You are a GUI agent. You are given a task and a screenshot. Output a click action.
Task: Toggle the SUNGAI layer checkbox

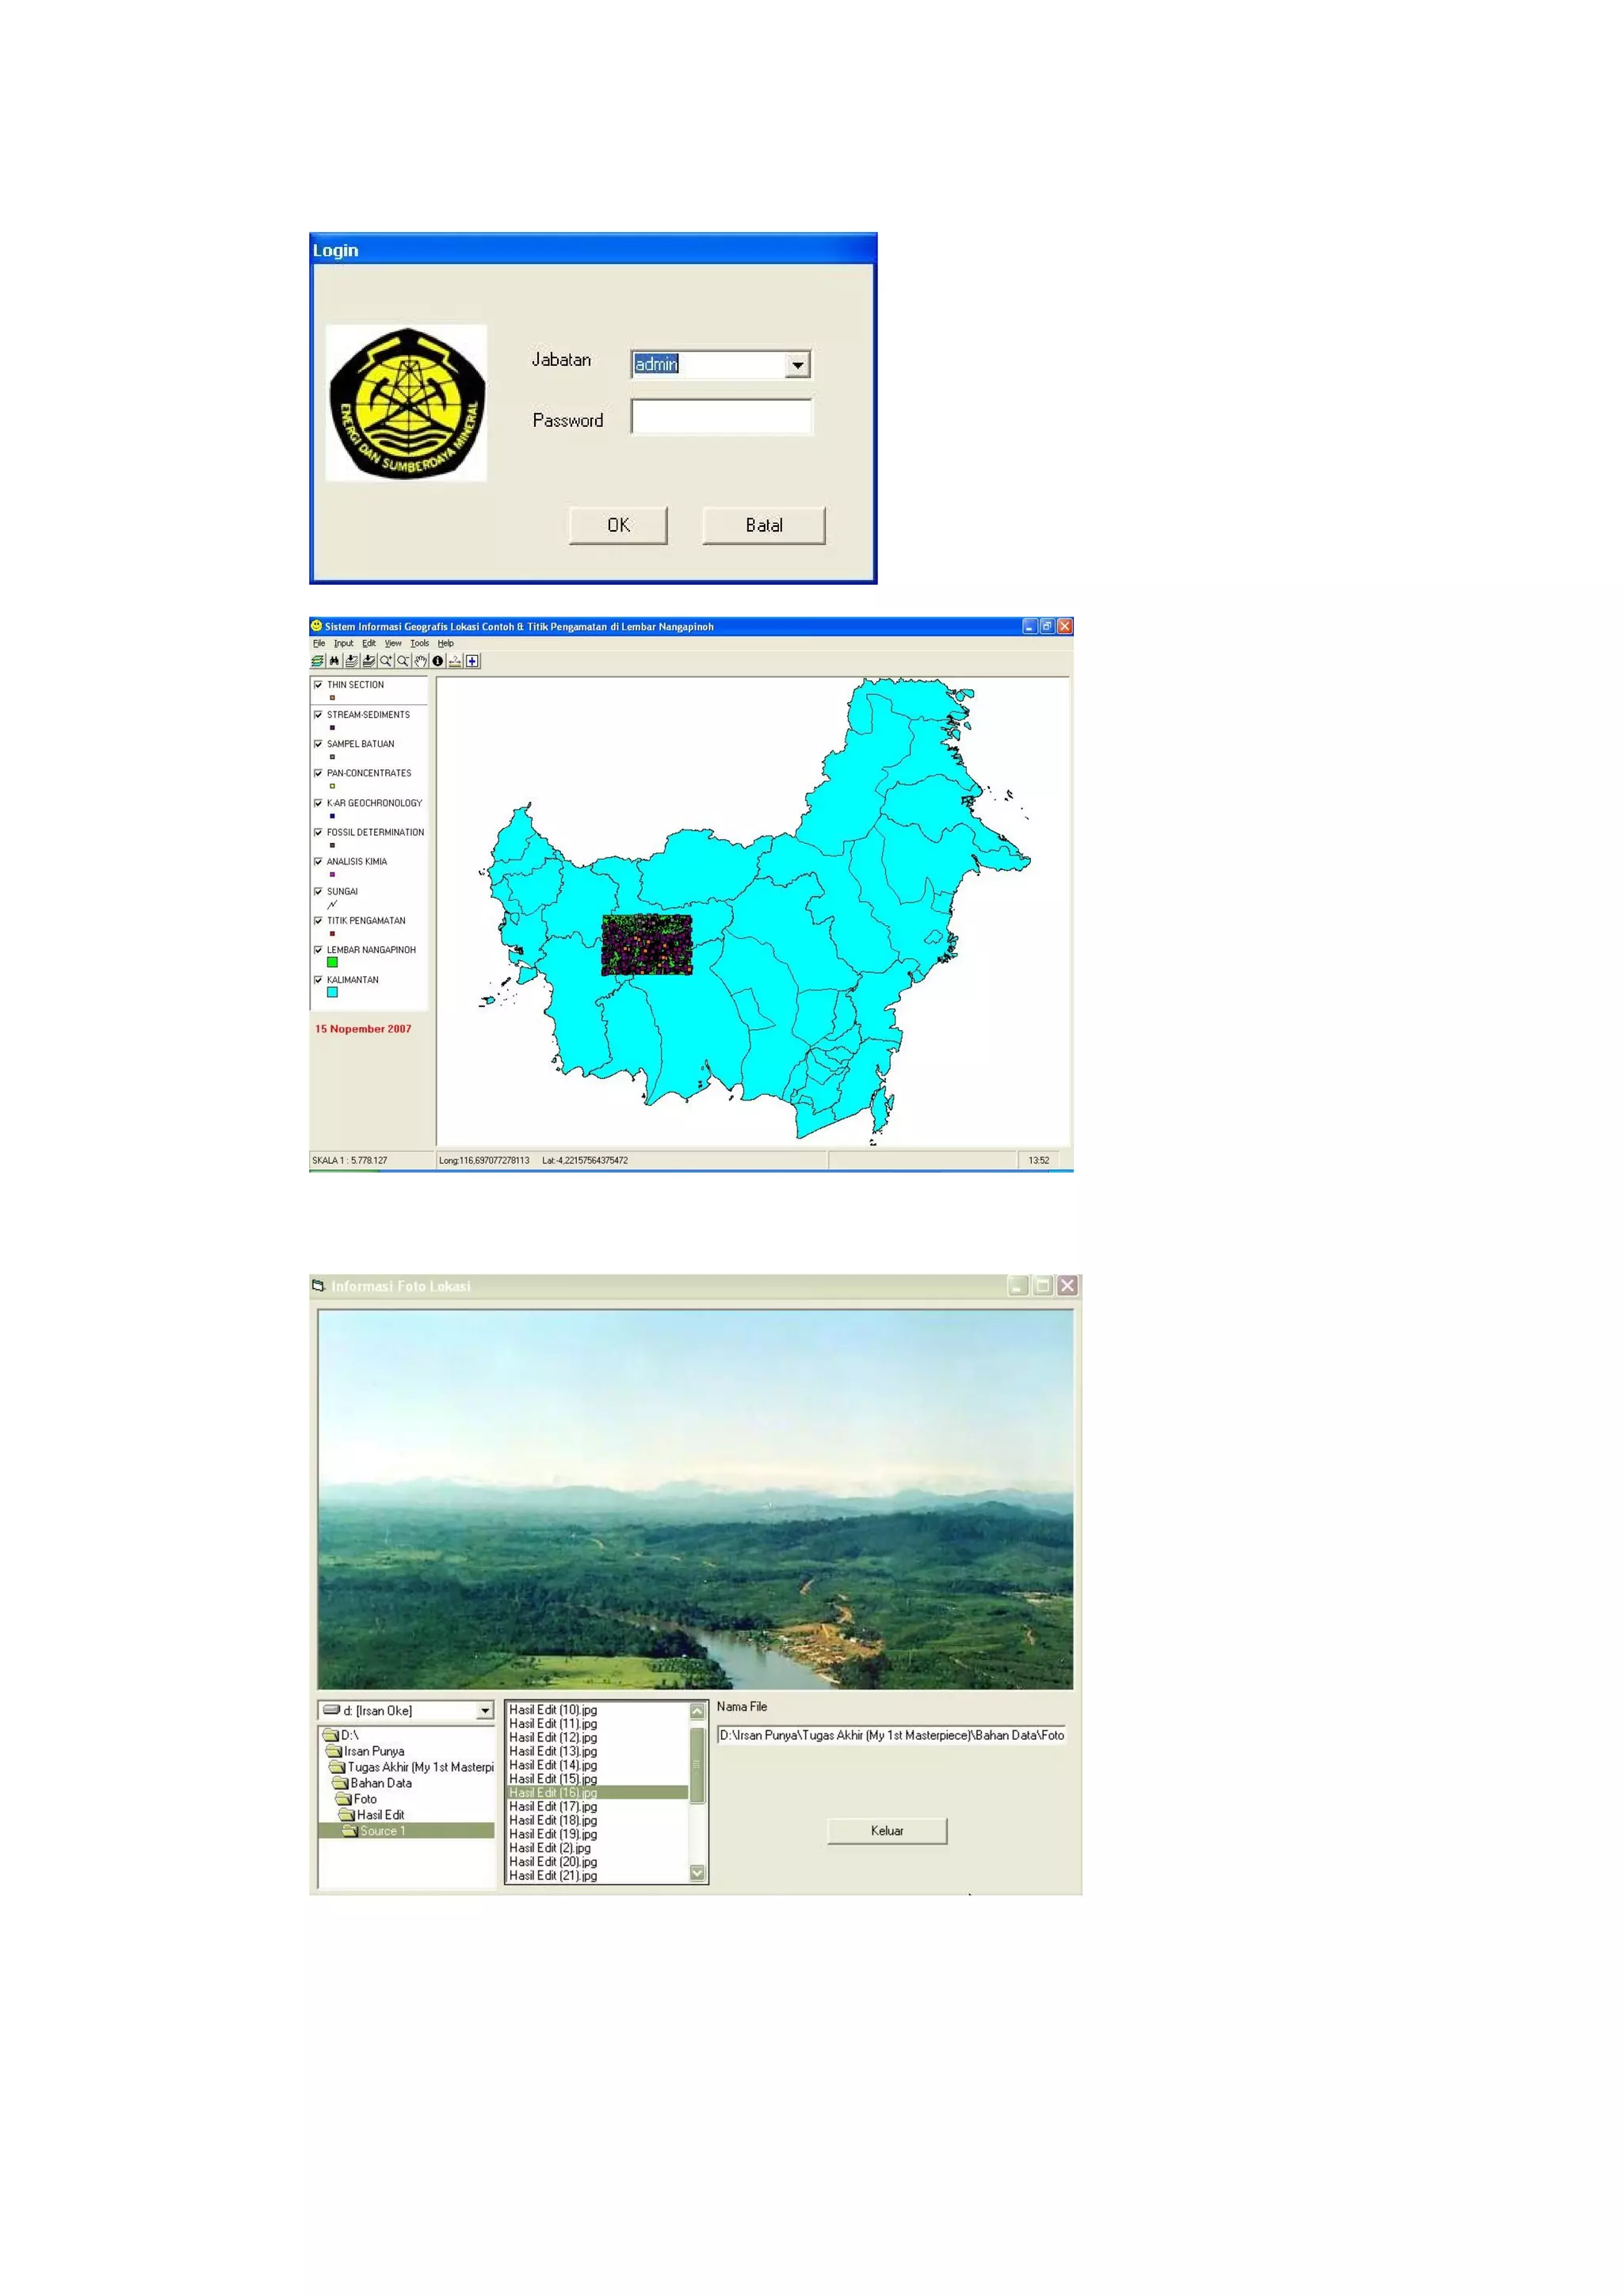pos(318,891)
